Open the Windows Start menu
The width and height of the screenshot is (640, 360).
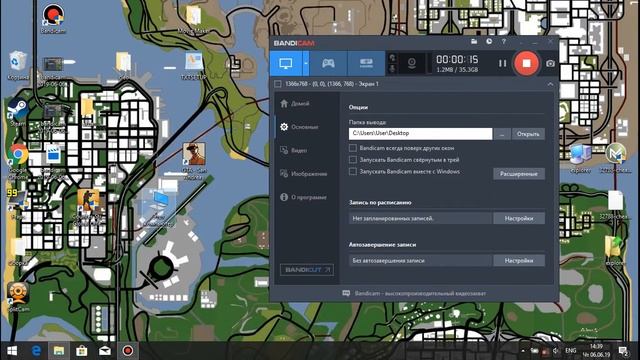[12, 351]
